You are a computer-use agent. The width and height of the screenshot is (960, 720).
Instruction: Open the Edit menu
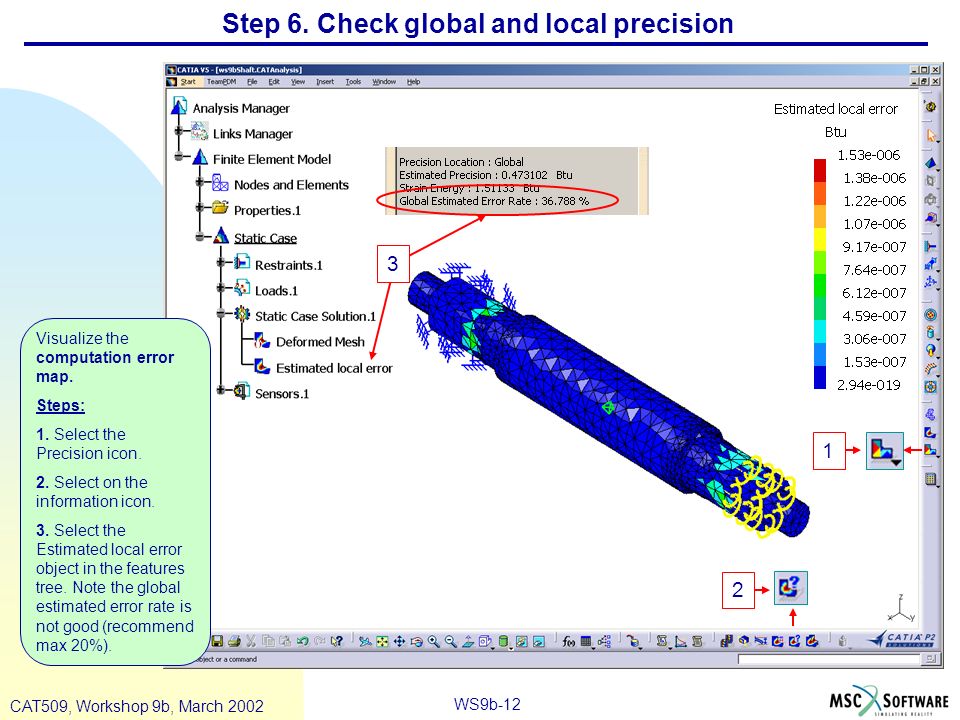tap(274, 81)
